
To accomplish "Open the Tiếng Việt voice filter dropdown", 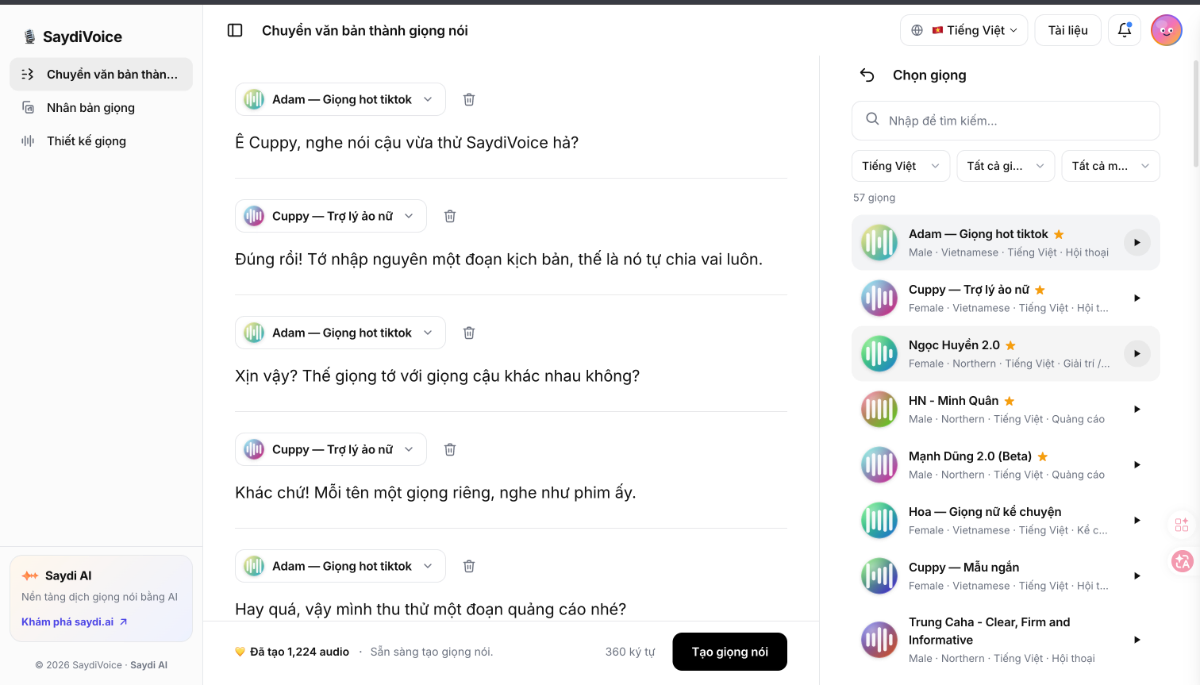I will pos(901,166).
